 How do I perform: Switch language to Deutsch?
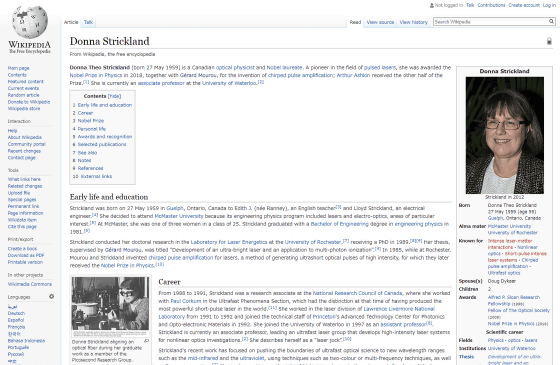point(16,313)
